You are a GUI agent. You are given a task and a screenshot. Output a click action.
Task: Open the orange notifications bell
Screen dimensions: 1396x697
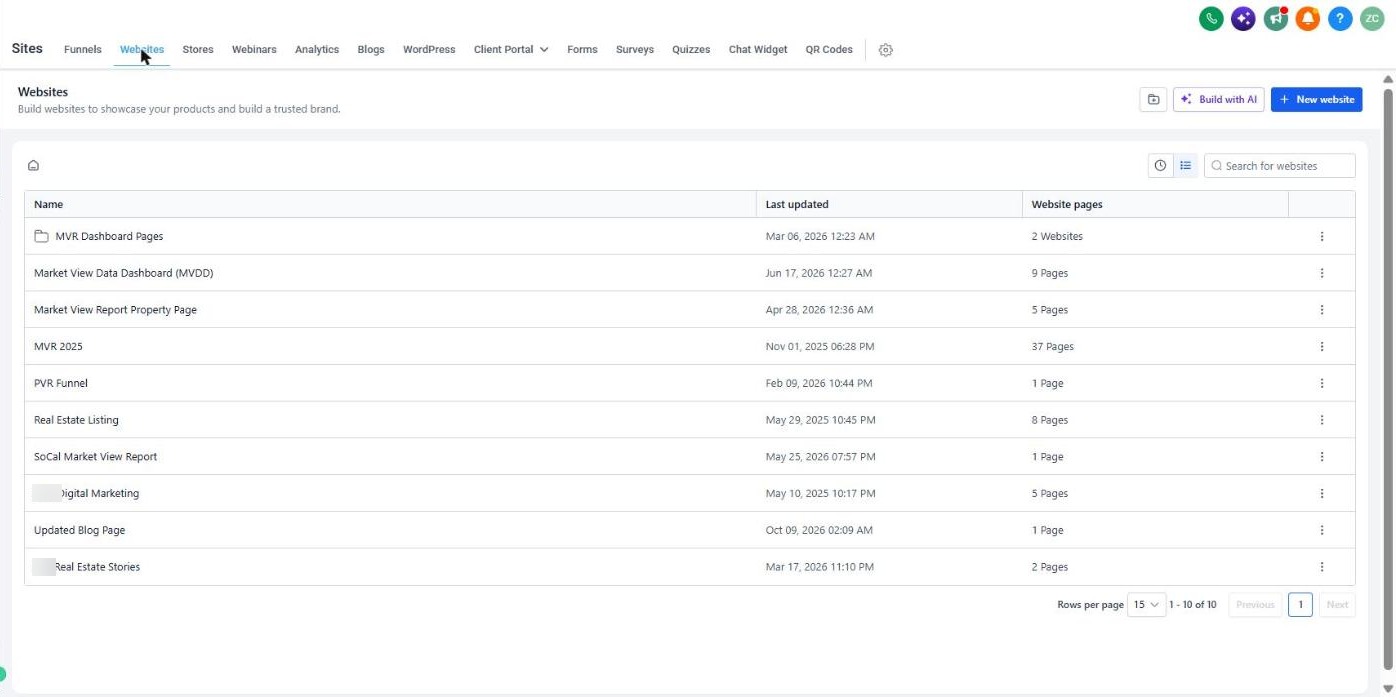tap(1308, 18)
